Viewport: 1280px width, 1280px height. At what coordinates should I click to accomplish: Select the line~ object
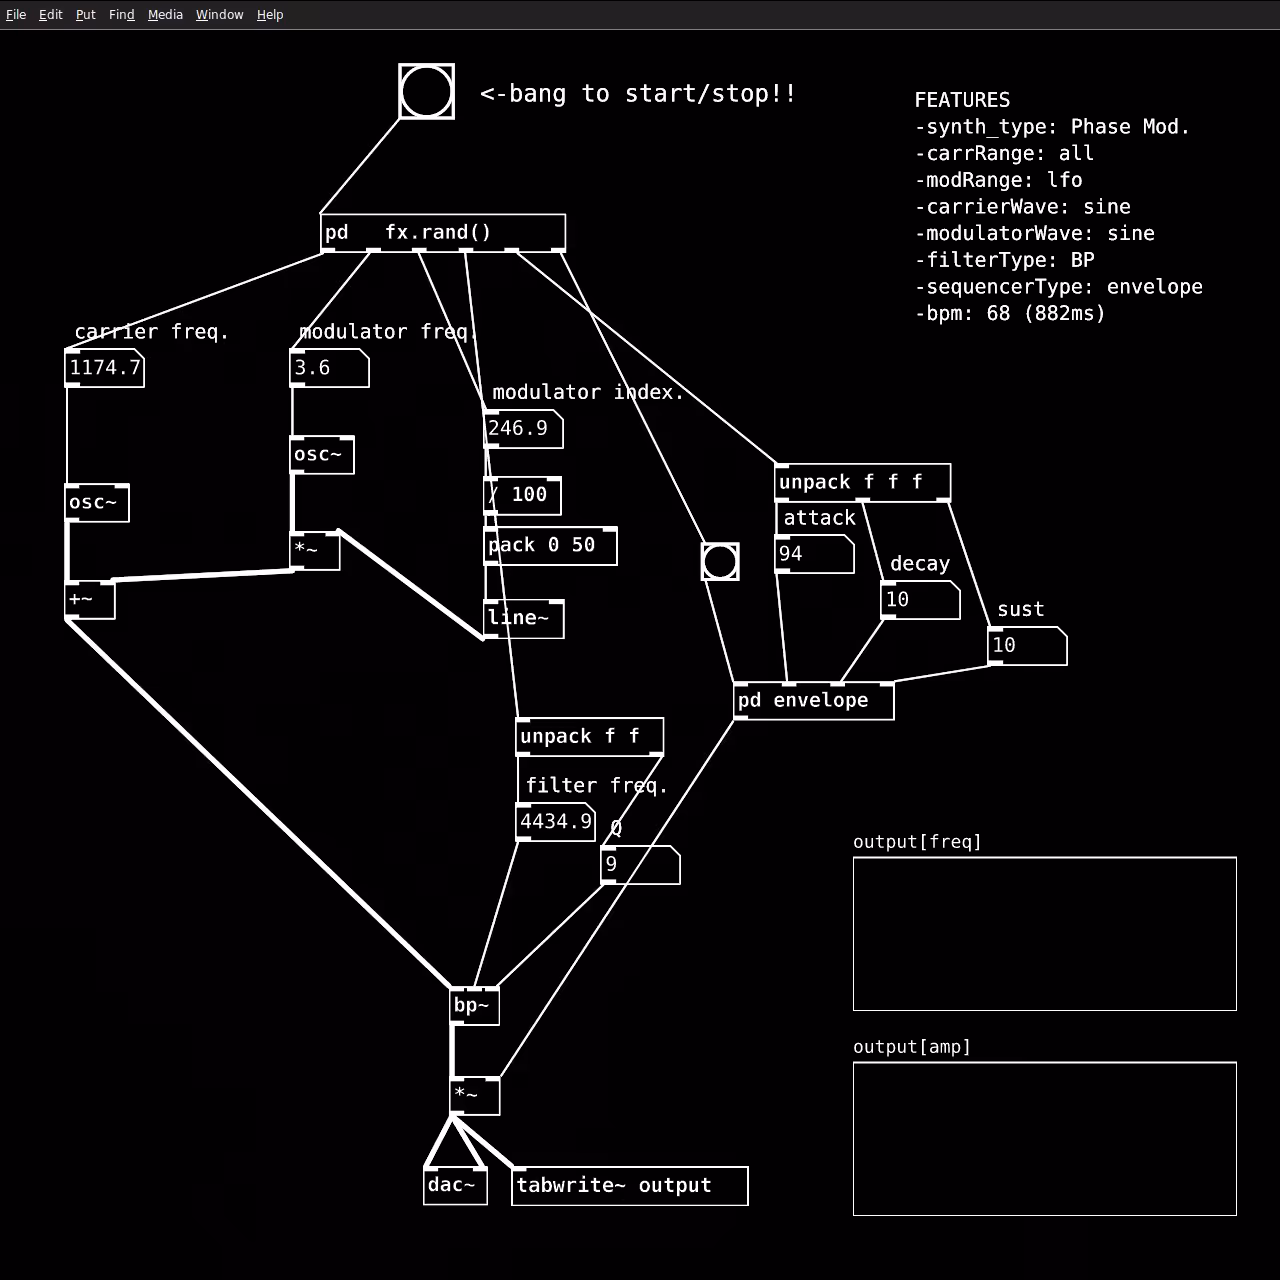tap(524, 619)
